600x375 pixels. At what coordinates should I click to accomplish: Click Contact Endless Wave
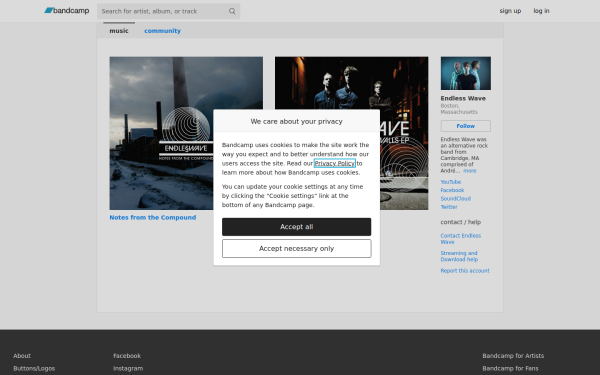[460, 239]
